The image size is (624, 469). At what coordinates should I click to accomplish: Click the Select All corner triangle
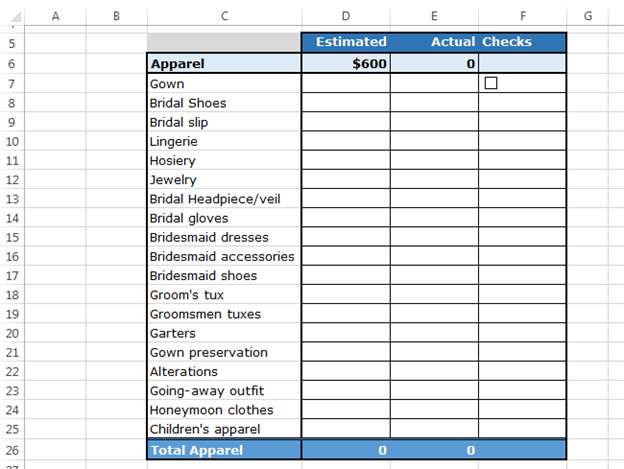[15, 16]
